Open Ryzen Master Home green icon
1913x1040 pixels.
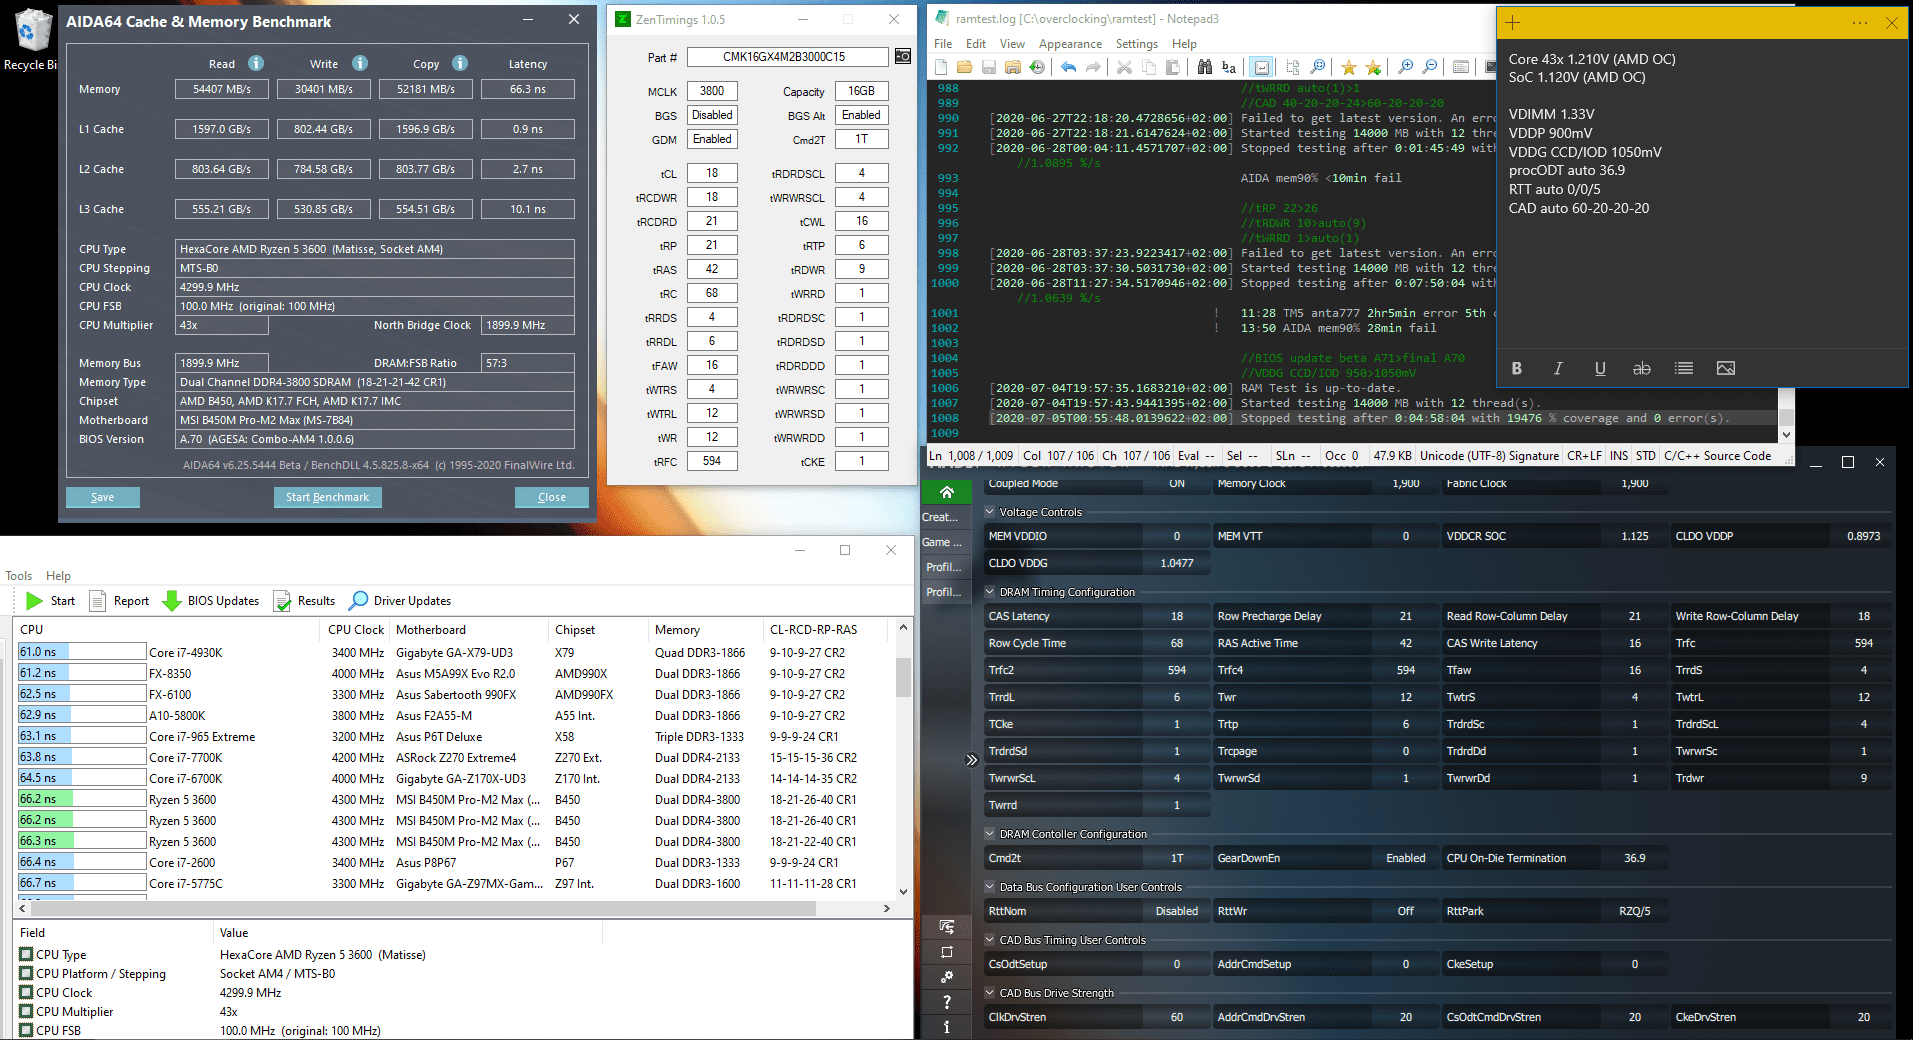tap(946, 492)
